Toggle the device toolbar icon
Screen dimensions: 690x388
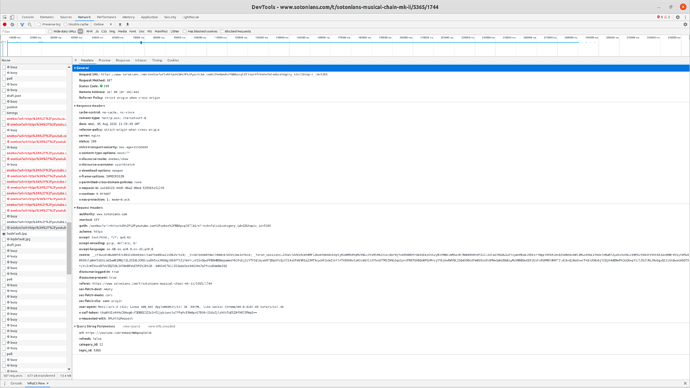[x=12, y=17]
